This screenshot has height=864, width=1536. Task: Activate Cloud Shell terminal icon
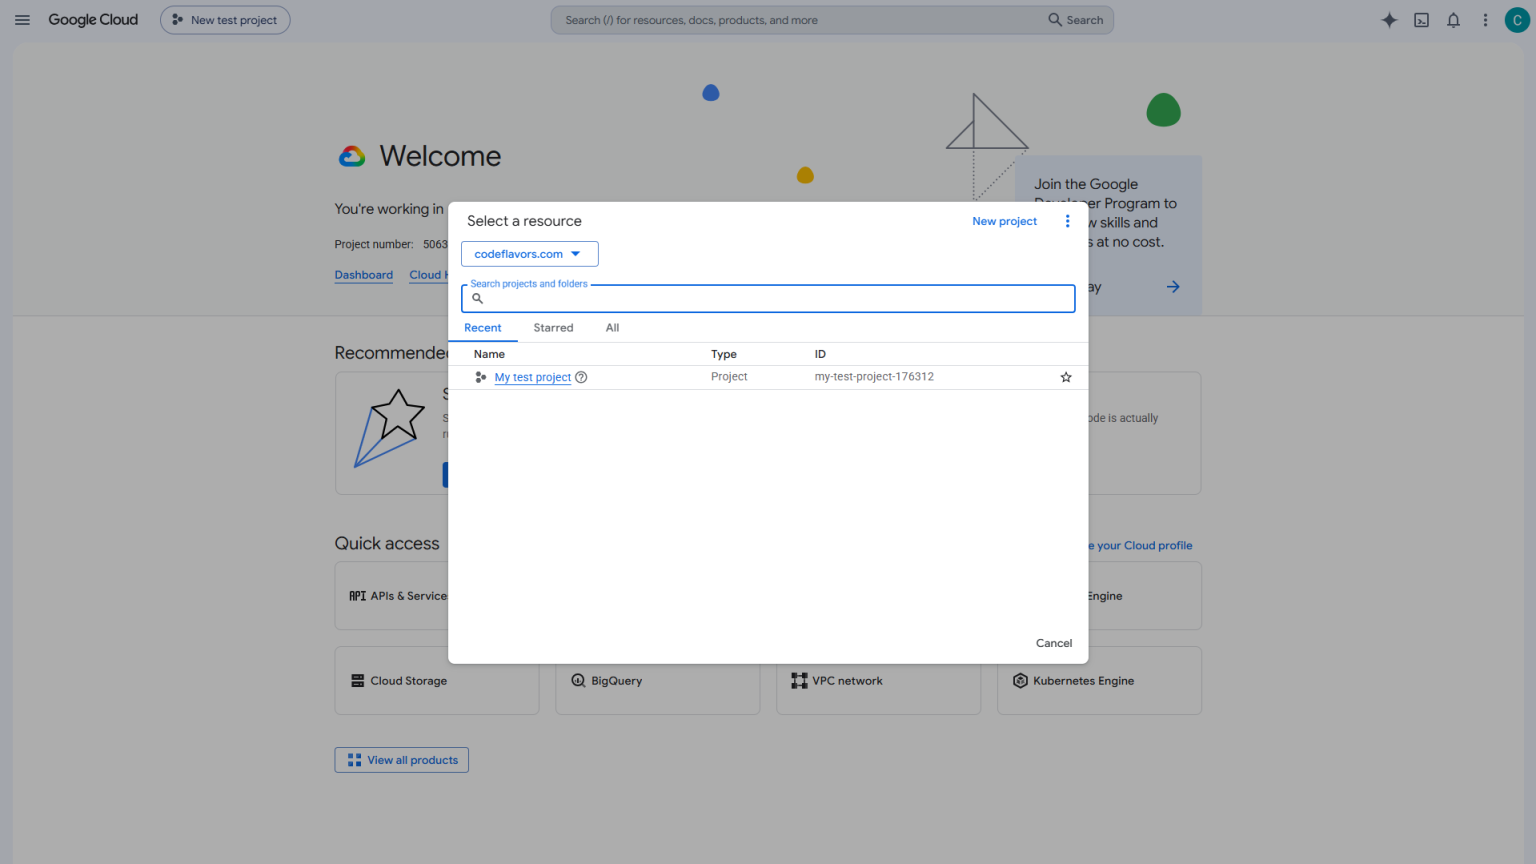tap(1421, 20)
